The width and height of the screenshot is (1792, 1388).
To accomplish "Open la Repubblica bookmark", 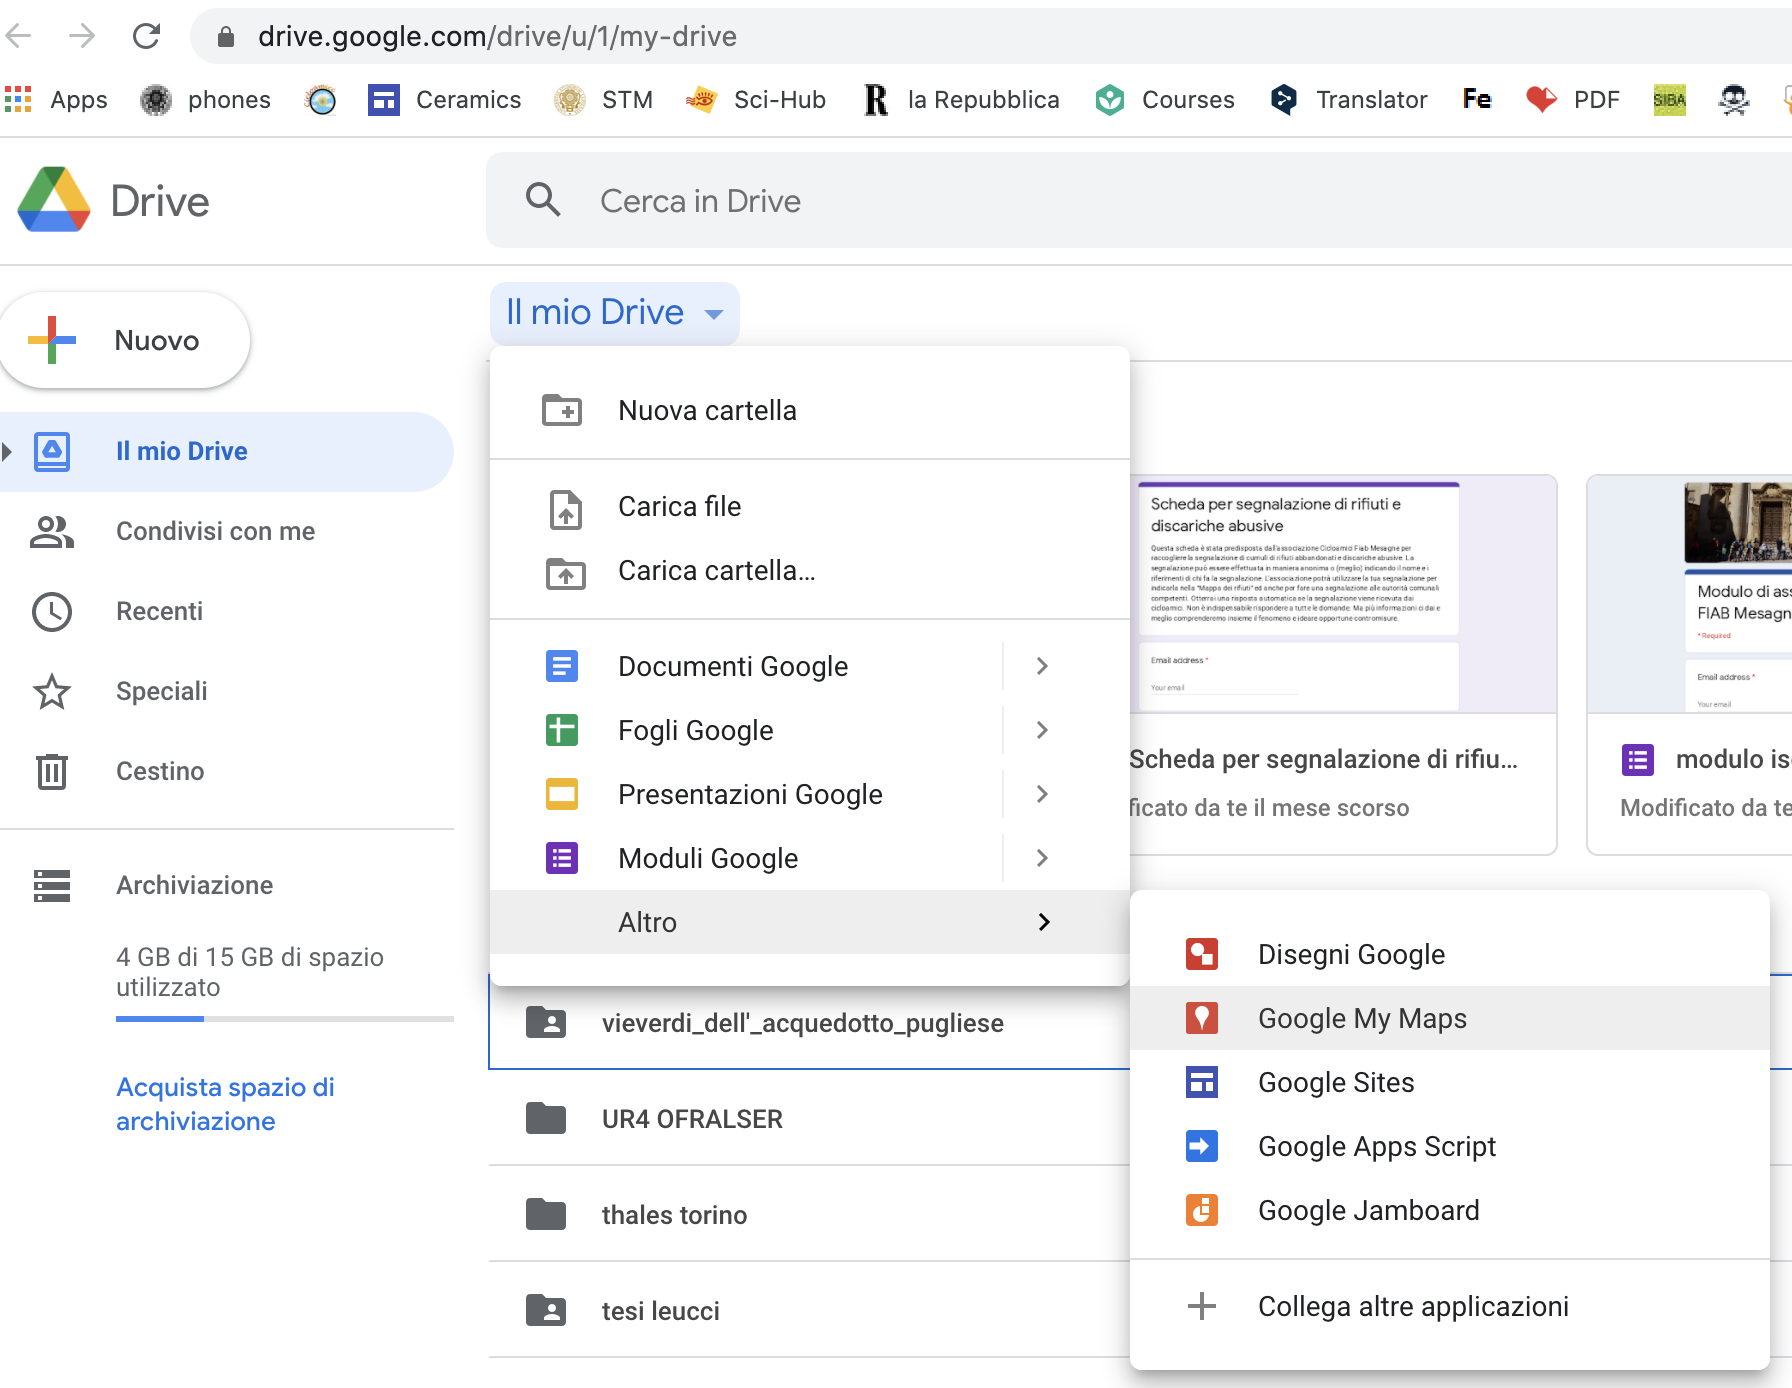I will [962, 99].
